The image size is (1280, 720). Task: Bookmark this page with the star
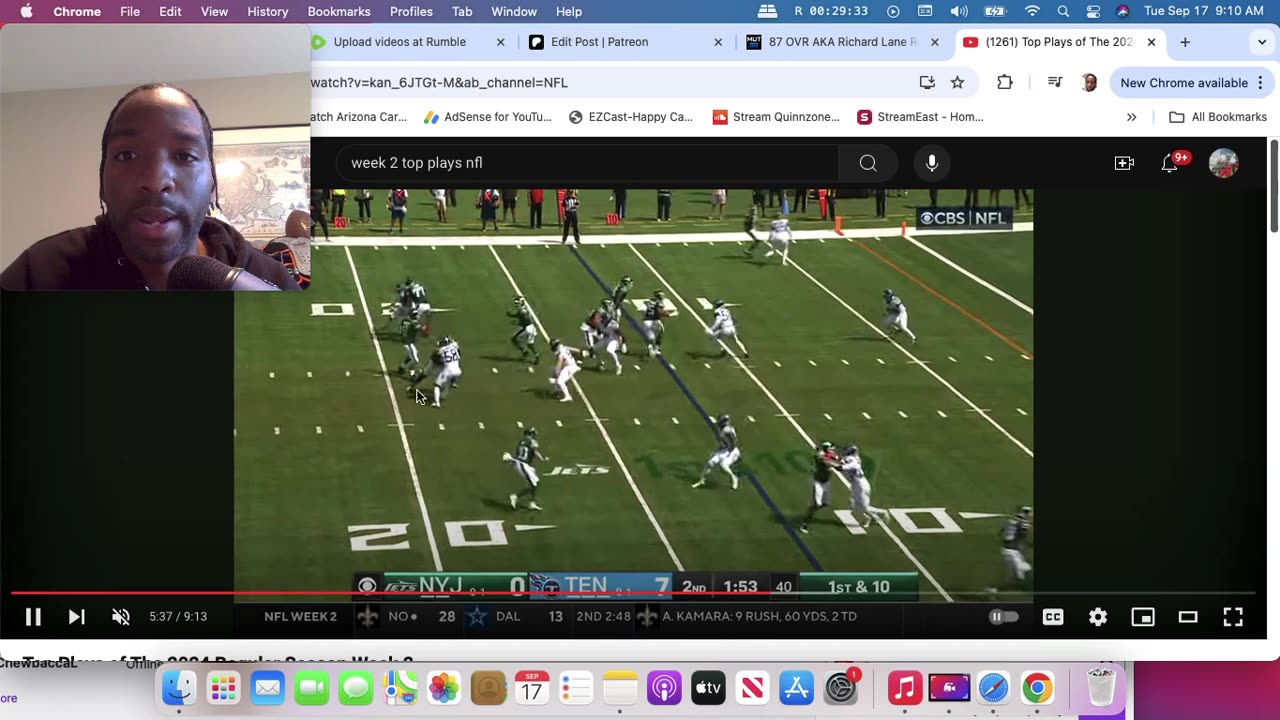958,83
